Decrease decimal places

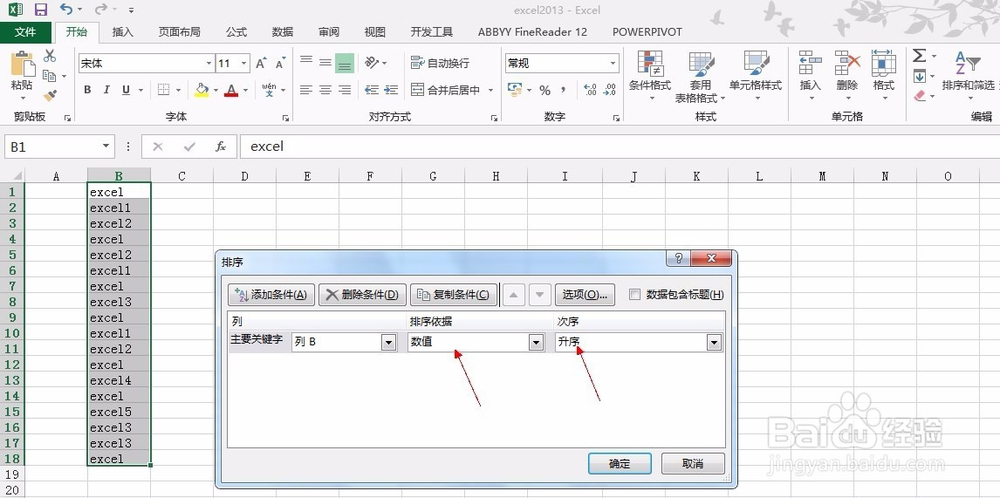click(x=610, y=90)
